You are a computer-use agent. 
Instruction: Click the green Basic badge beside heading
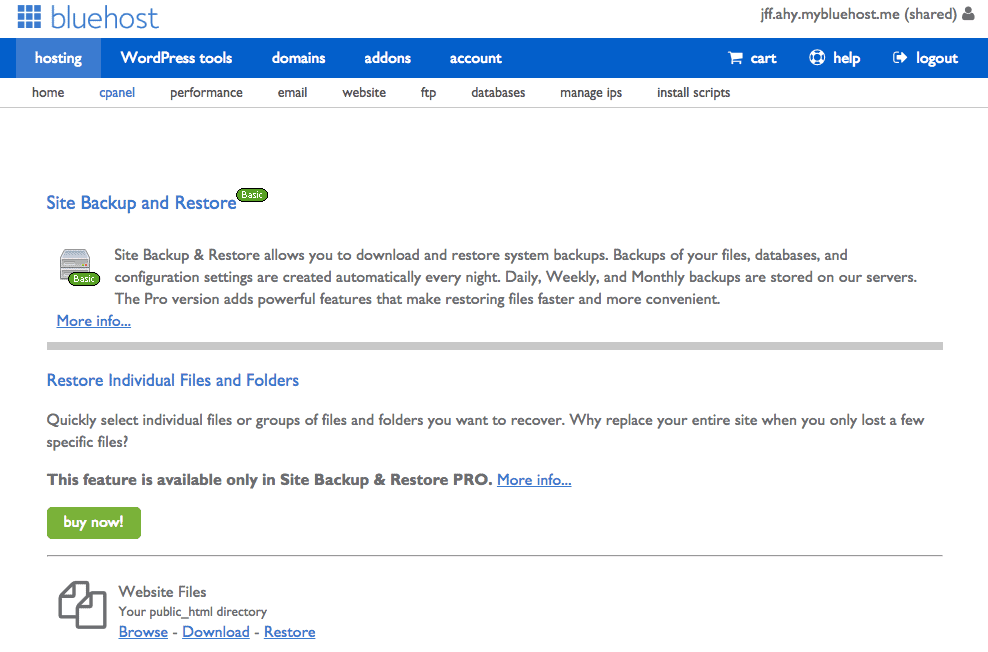[252, 195]
